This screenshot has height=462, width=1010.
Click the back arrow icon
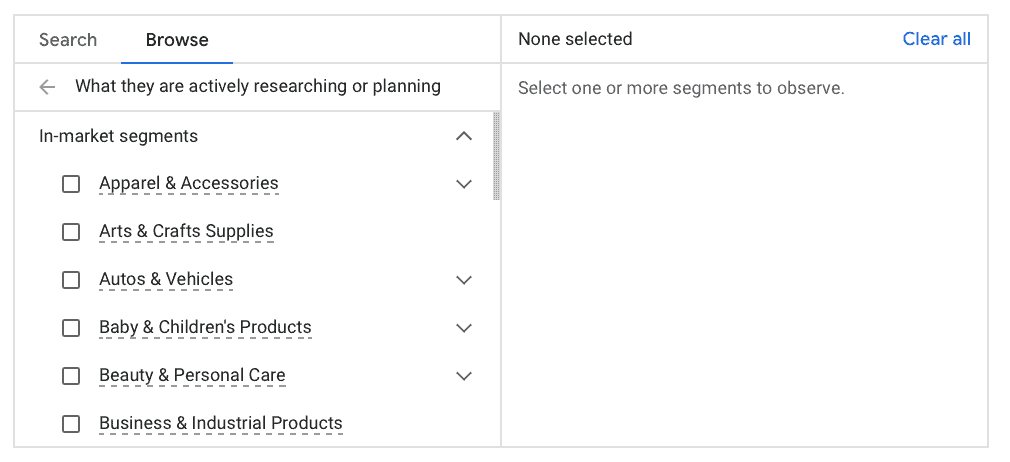(x=47, y=87)
